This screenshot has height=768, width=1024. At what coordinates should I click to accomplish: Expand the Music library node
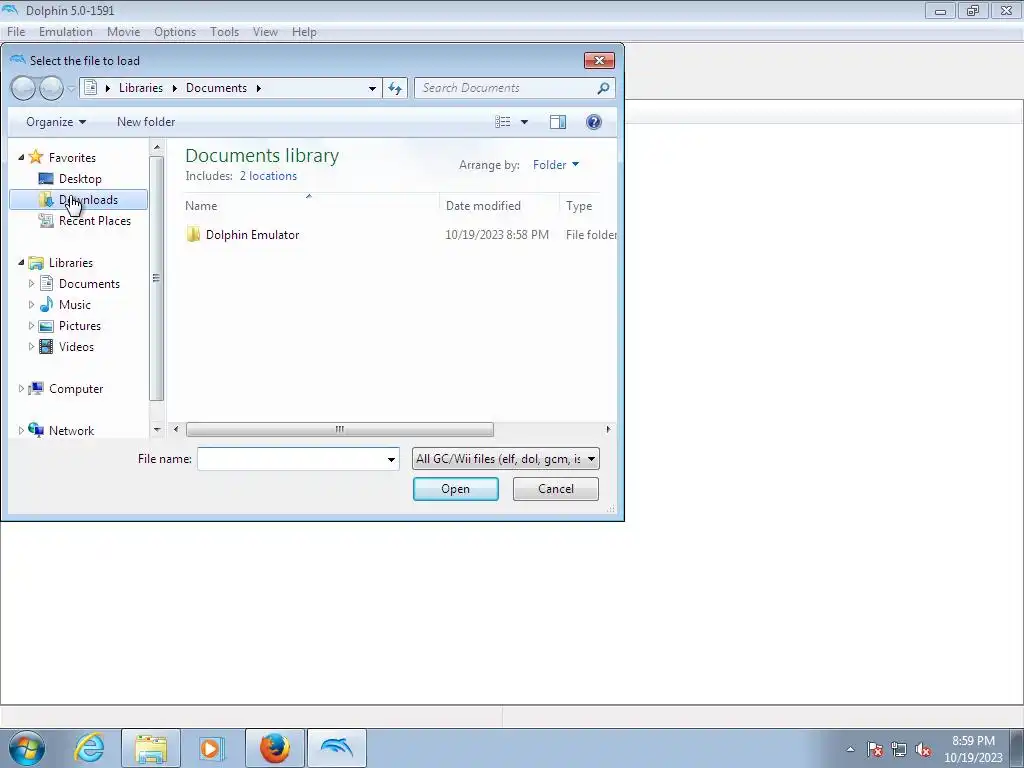coord(31,304)
